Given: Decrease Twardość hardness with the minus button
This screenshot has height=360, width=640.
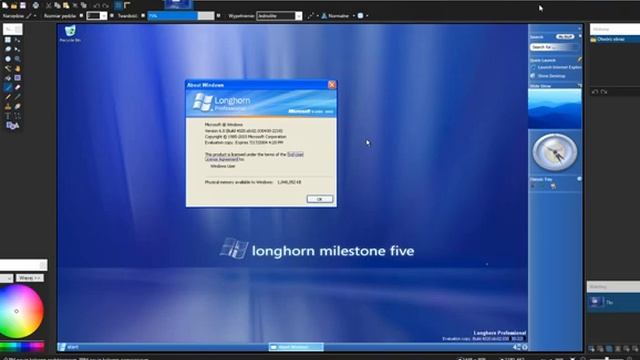Looking at the screenshot, I should 143,16.
